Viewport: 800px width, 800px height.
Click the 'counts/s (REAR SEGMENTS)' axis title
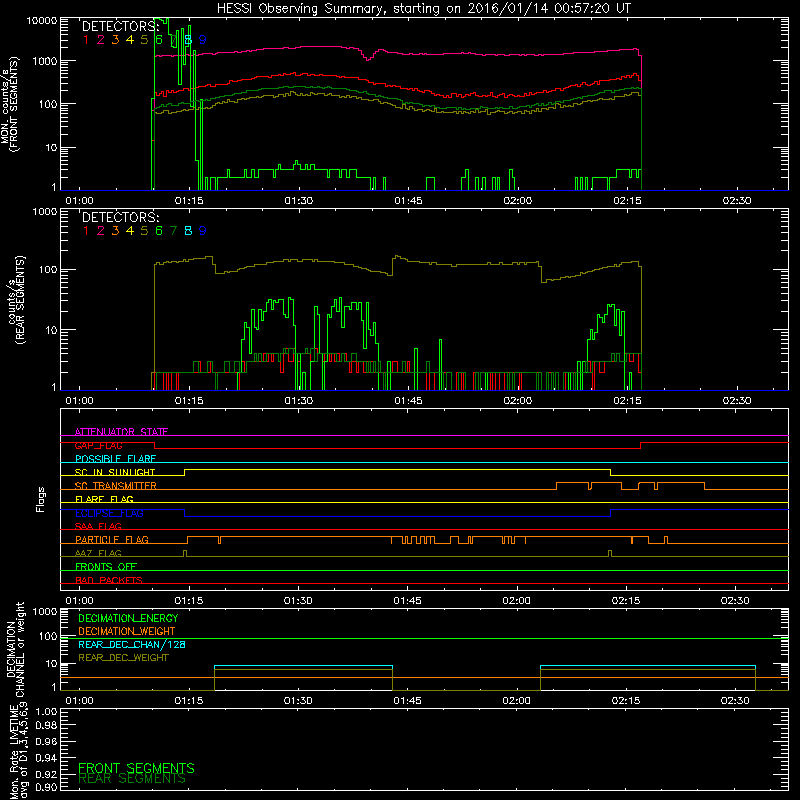[16, 300]
